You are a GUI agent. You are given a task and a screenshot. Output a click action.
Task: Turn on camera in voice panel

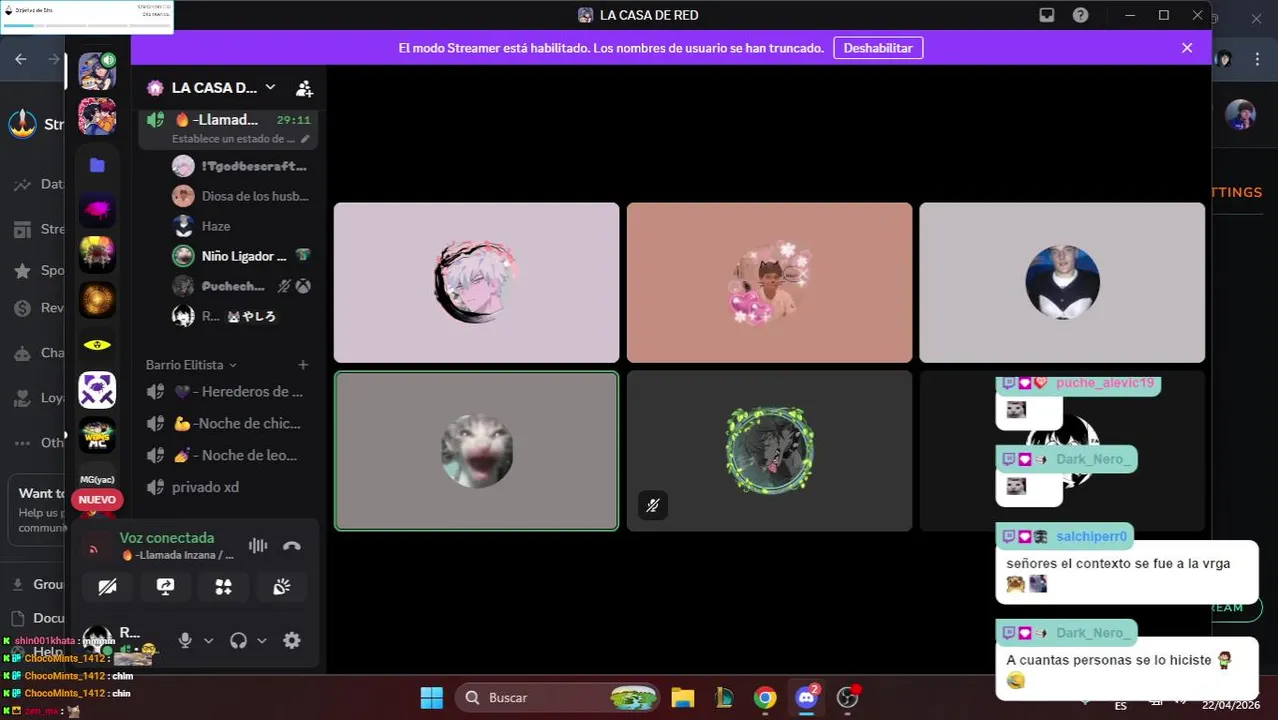(x=107, y=587)
